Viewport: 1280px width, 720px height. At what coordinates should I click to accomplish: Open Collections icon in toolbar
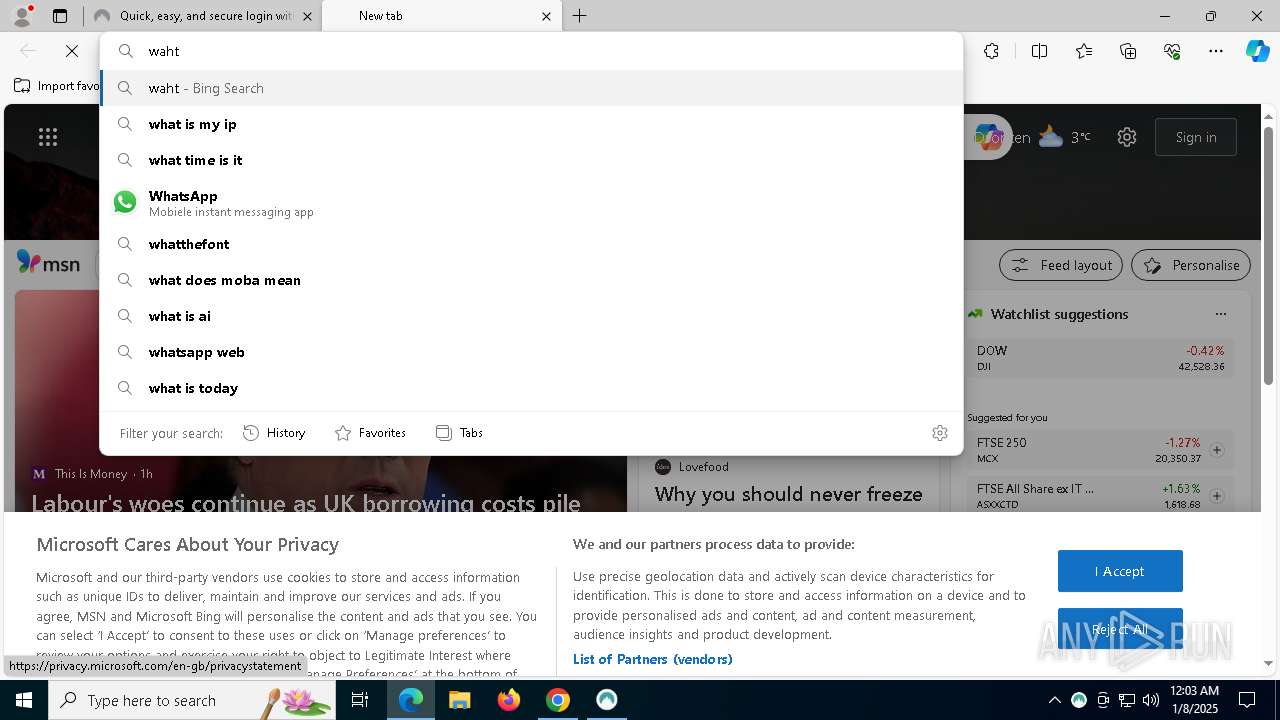pos(1129,51)
